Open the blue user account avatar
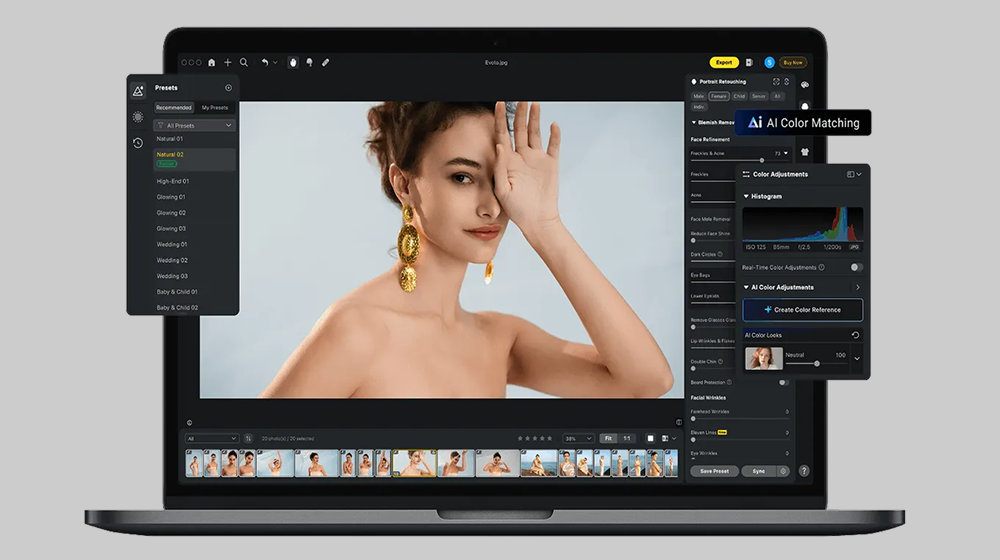 (769, 63)
